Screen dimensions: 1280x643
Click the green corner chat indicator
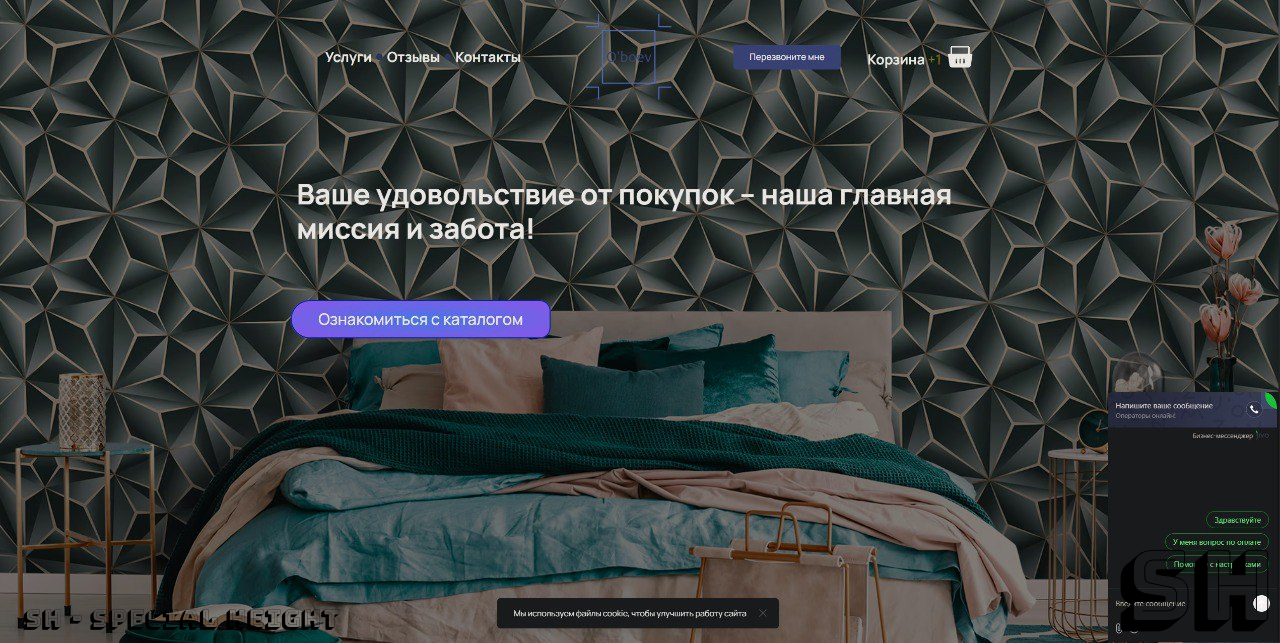point(1271,400)
